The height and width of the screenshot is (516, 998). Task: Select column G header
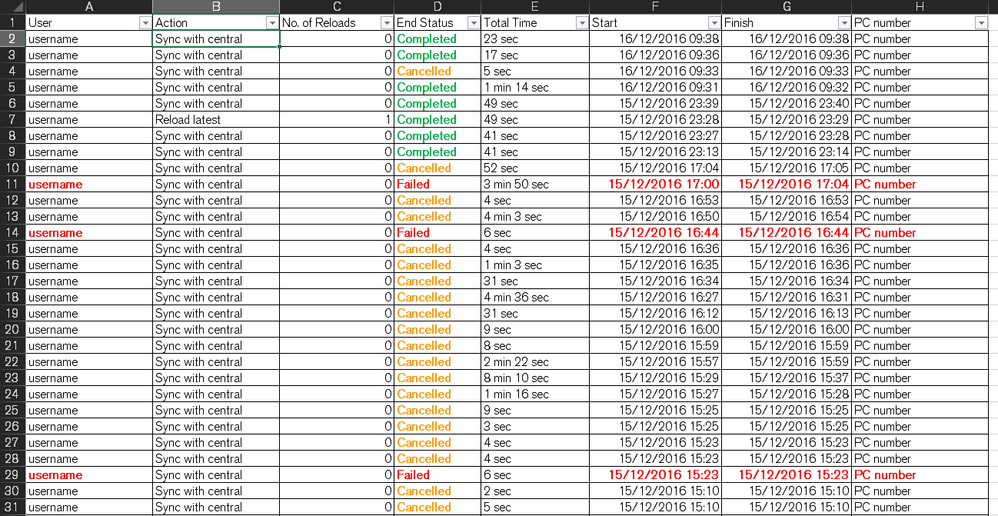click(786, 7)
